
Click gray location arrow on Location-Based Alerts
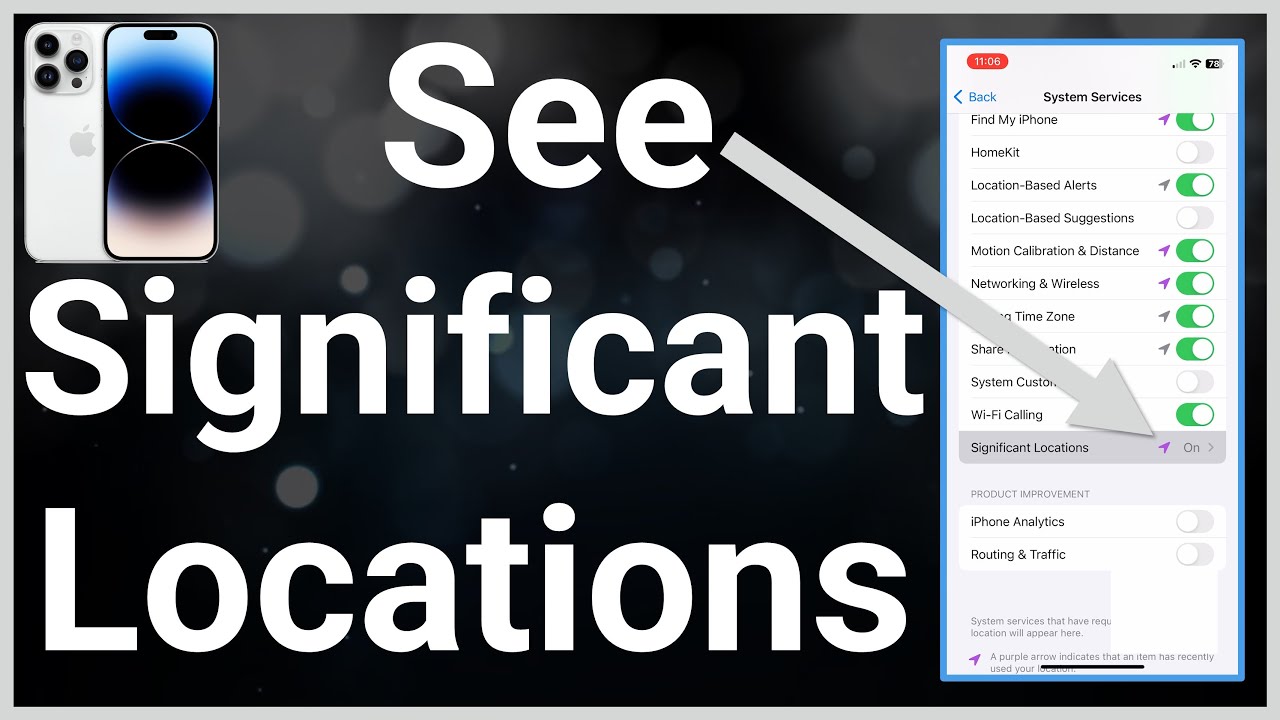point(1164,185)
